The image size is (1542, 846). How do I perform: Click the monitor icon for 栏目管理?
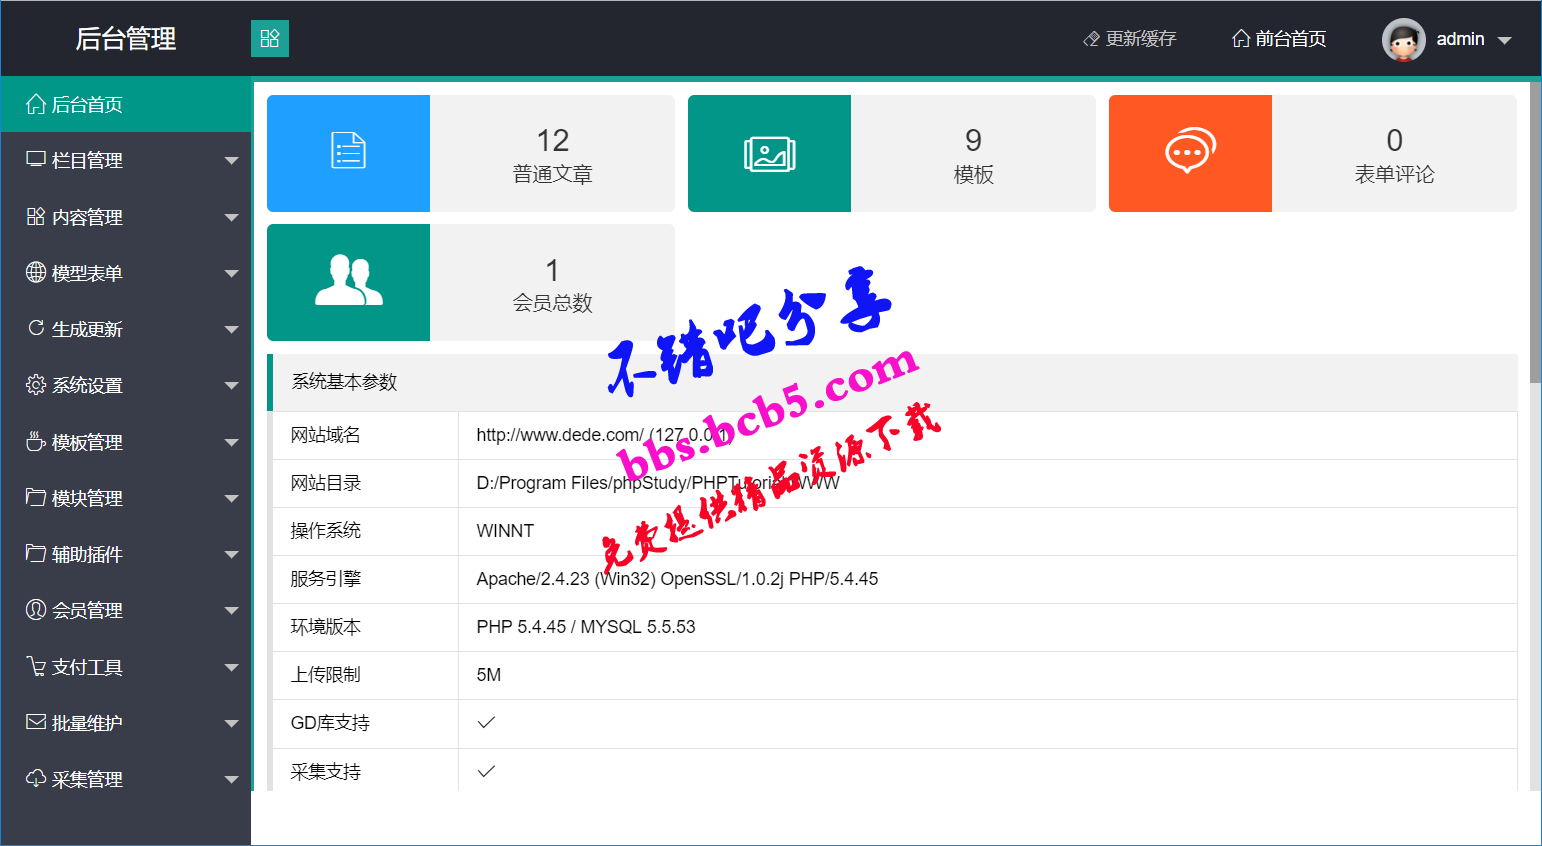point(36,160)
